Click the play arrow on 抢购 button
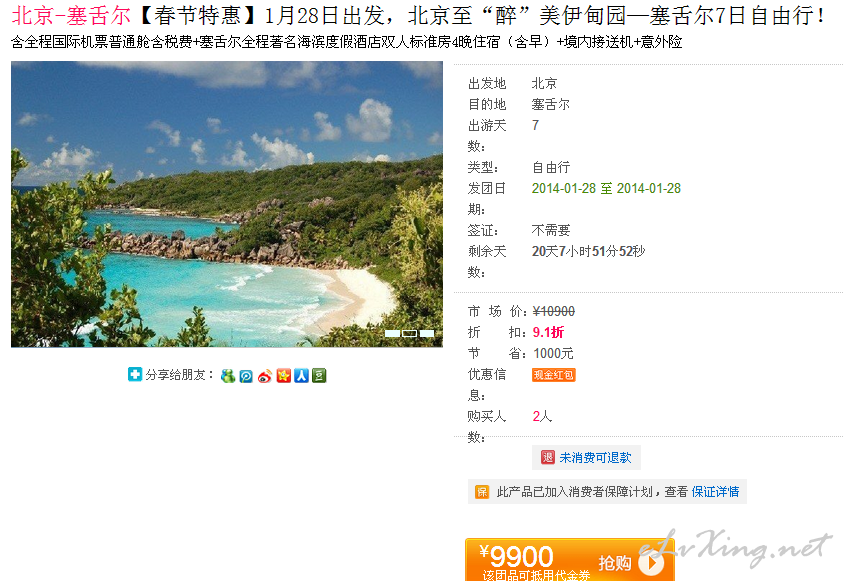The height and width of the screenshot is (581, 843). click(652, 563)
